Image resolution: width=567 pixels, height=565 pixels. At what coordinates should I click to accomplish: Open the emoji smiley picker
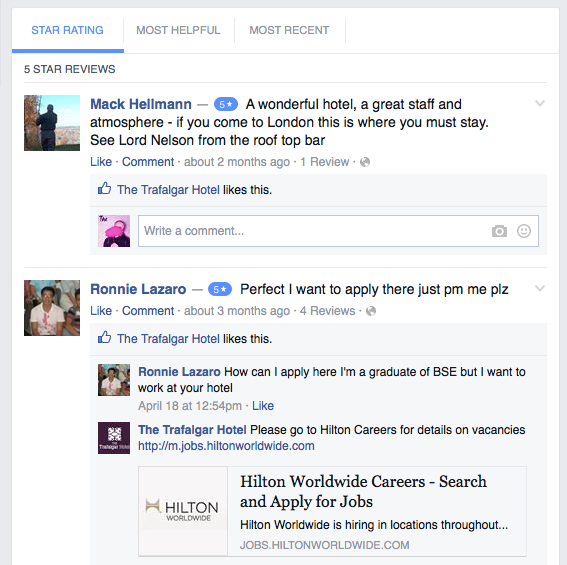pos(524,231)
